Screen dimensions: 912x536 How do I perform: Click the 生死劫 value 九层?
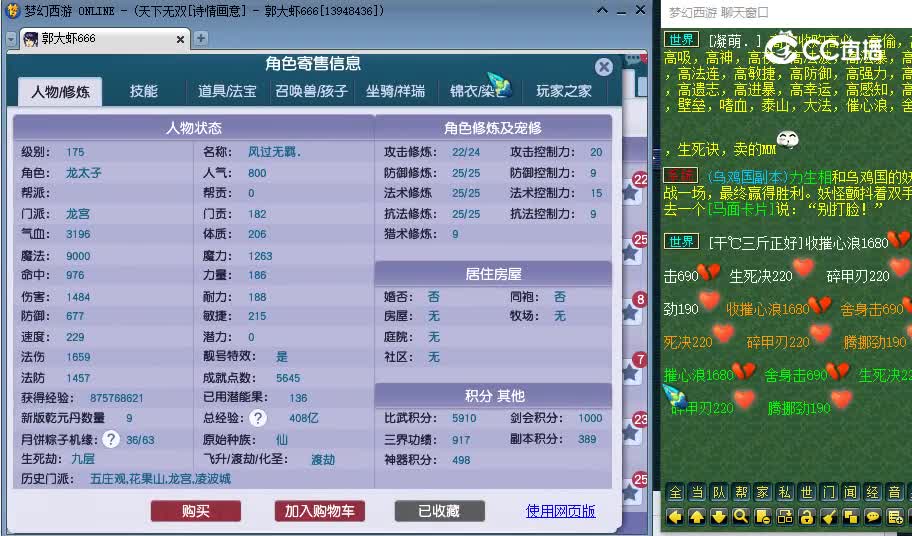[x=83, y=459]
